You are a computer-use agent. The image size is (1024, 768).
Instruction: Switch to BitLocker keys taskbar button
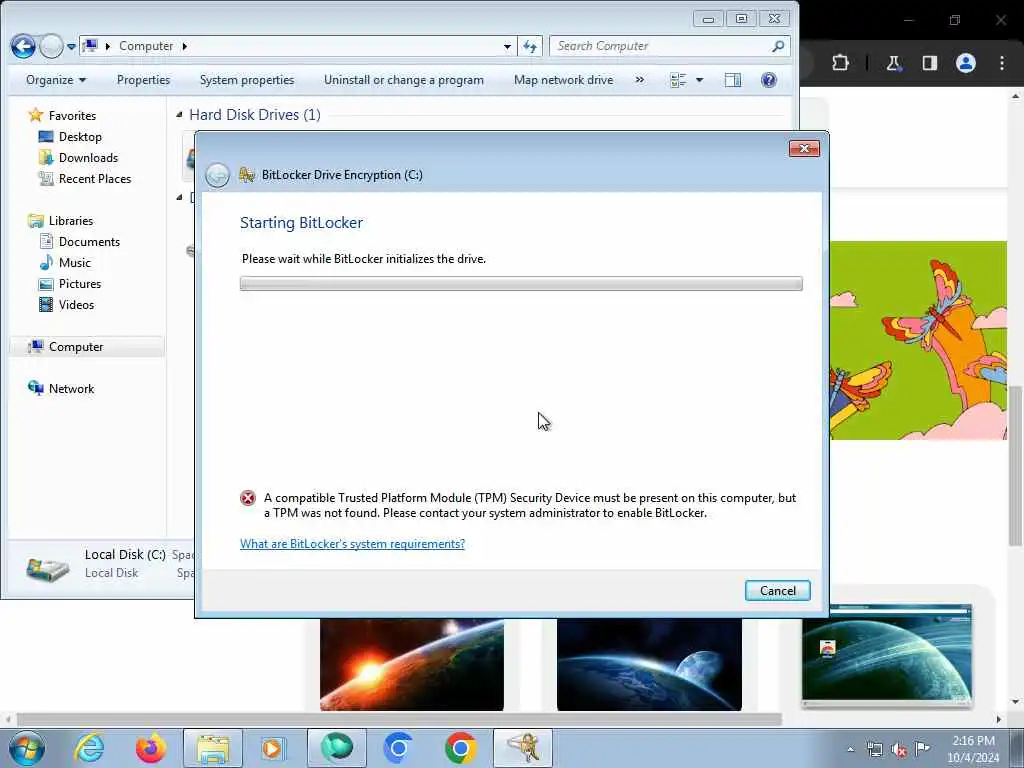point(523,748)
